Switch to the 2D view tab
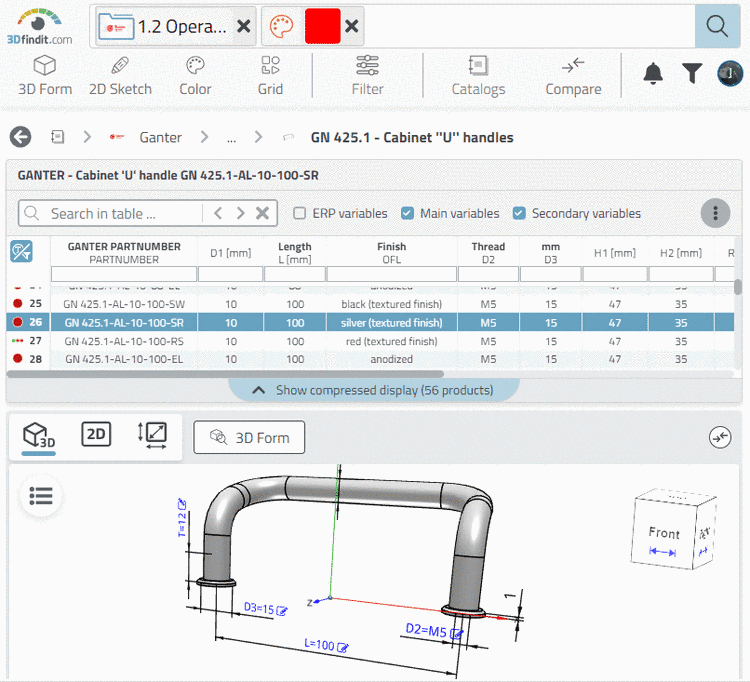Viewport: 750px width, 682px height. pyautogui.click(x=96, y=434)
